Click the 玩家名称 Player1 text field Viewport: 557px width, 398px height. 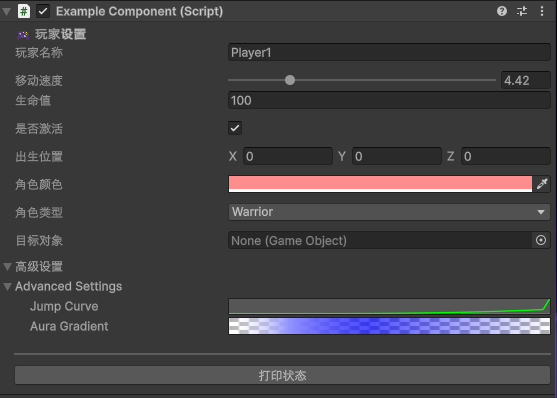coord(389,53)
